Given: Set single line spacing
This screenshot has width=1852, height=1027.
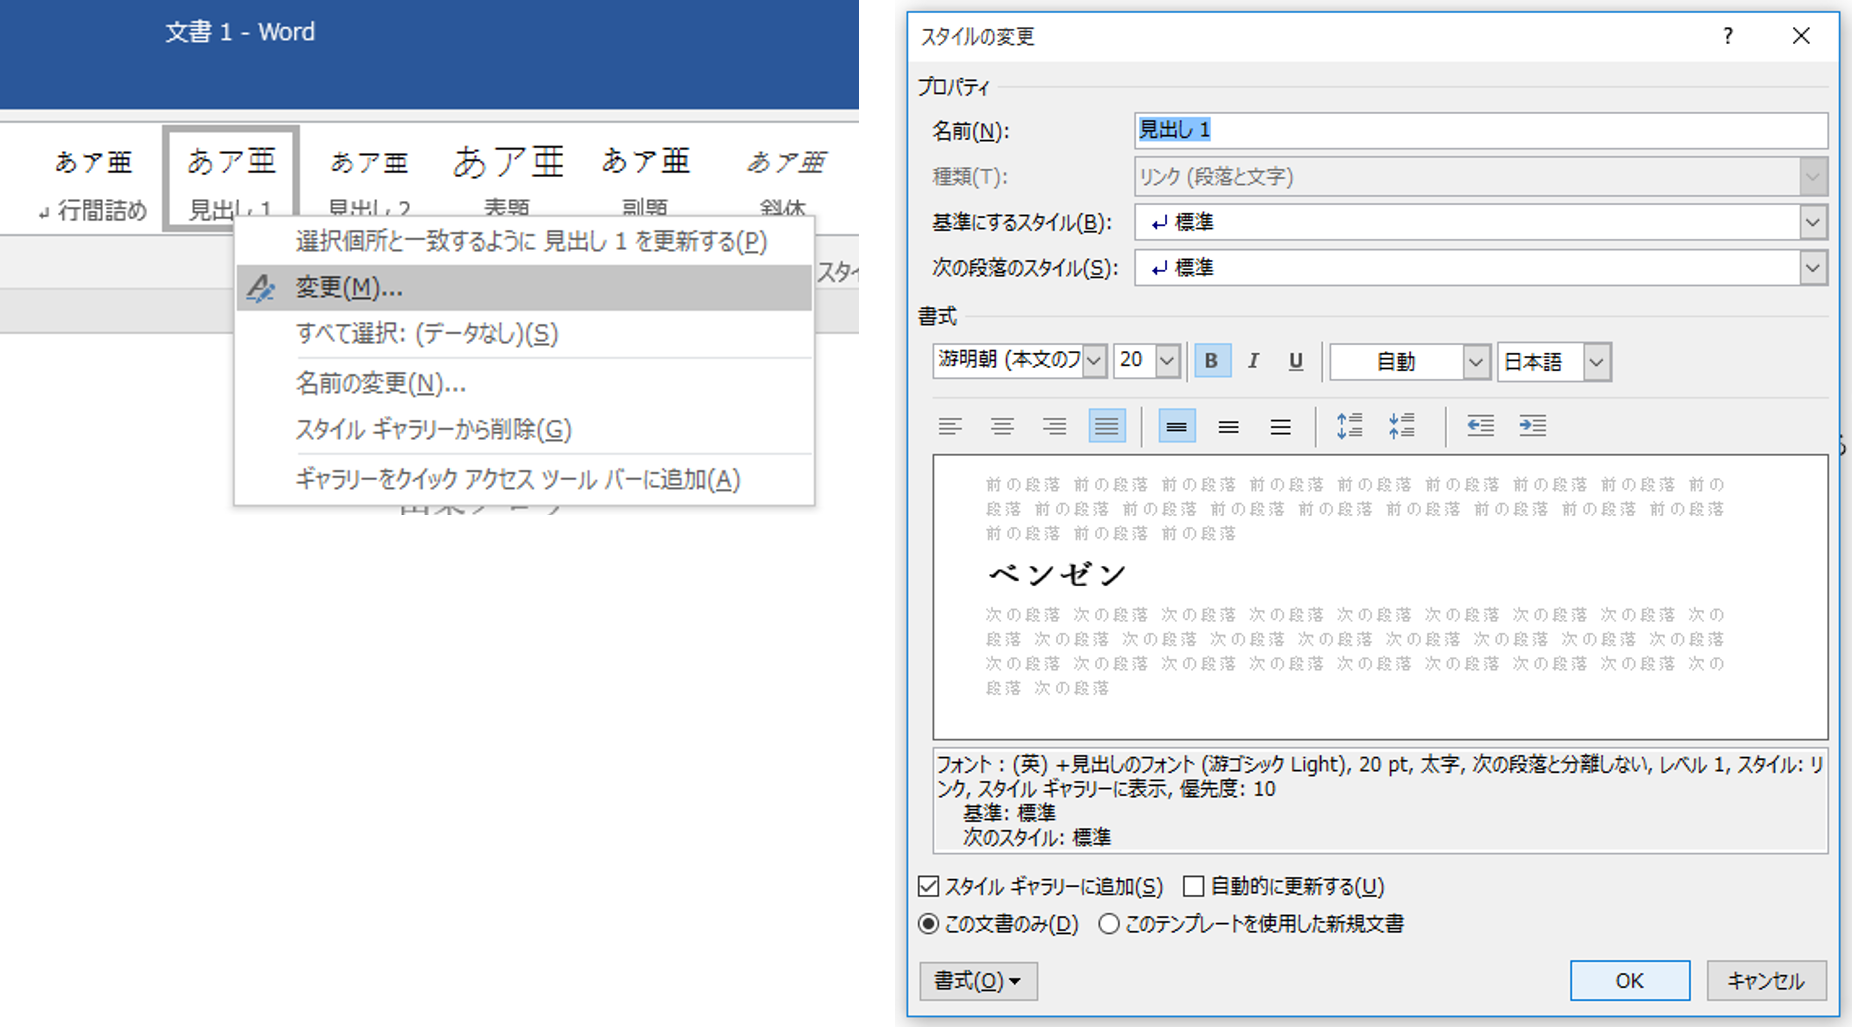Looking at the screenshot, I should pyautogui.click(x=1177, y=426).
